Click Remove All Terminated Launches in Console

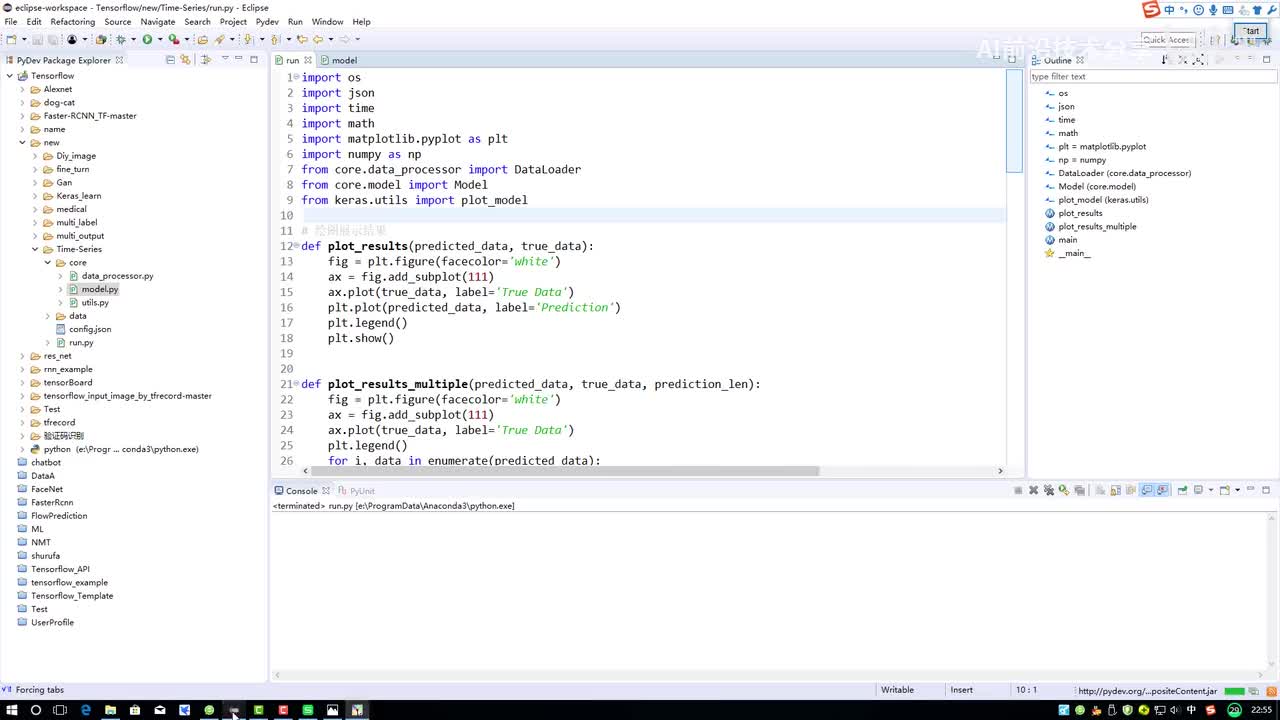(1049, 490)
